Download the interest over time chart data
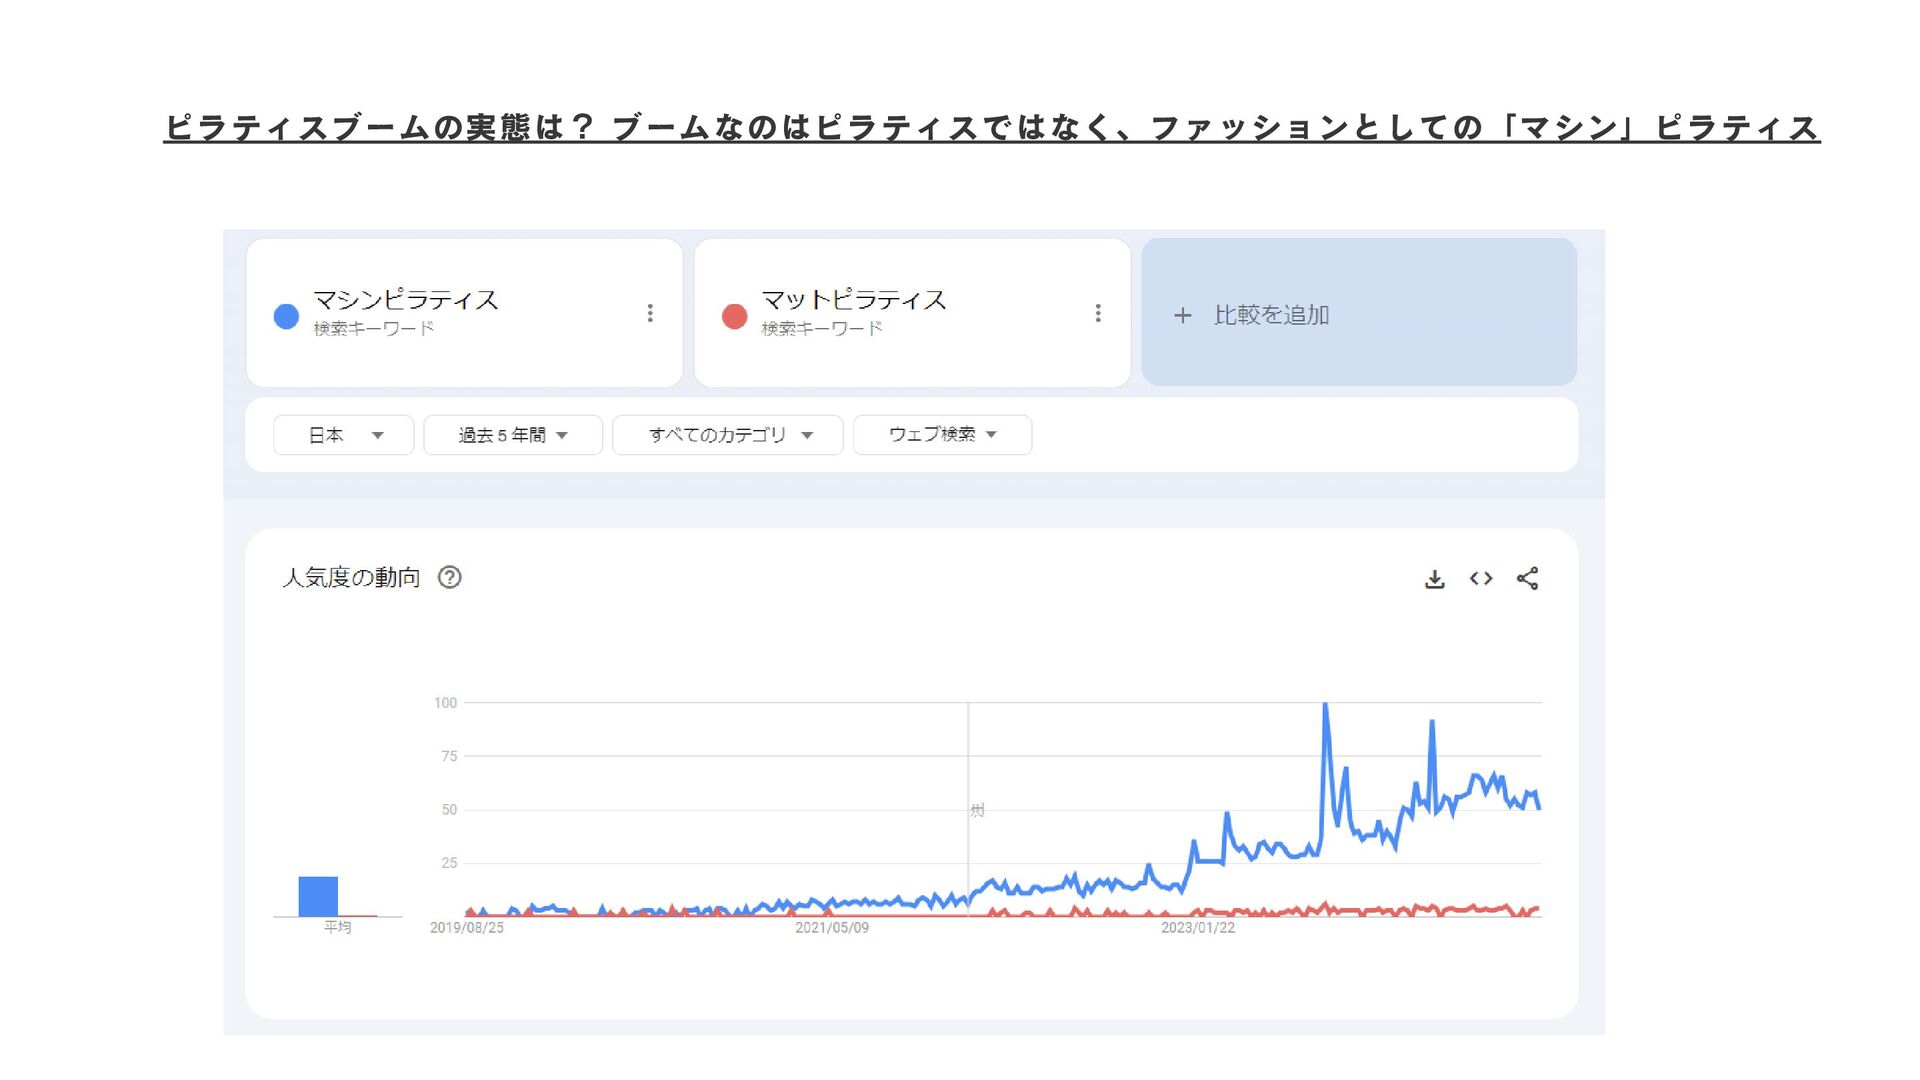The image size is (1920, 1080). point(1434,579)
